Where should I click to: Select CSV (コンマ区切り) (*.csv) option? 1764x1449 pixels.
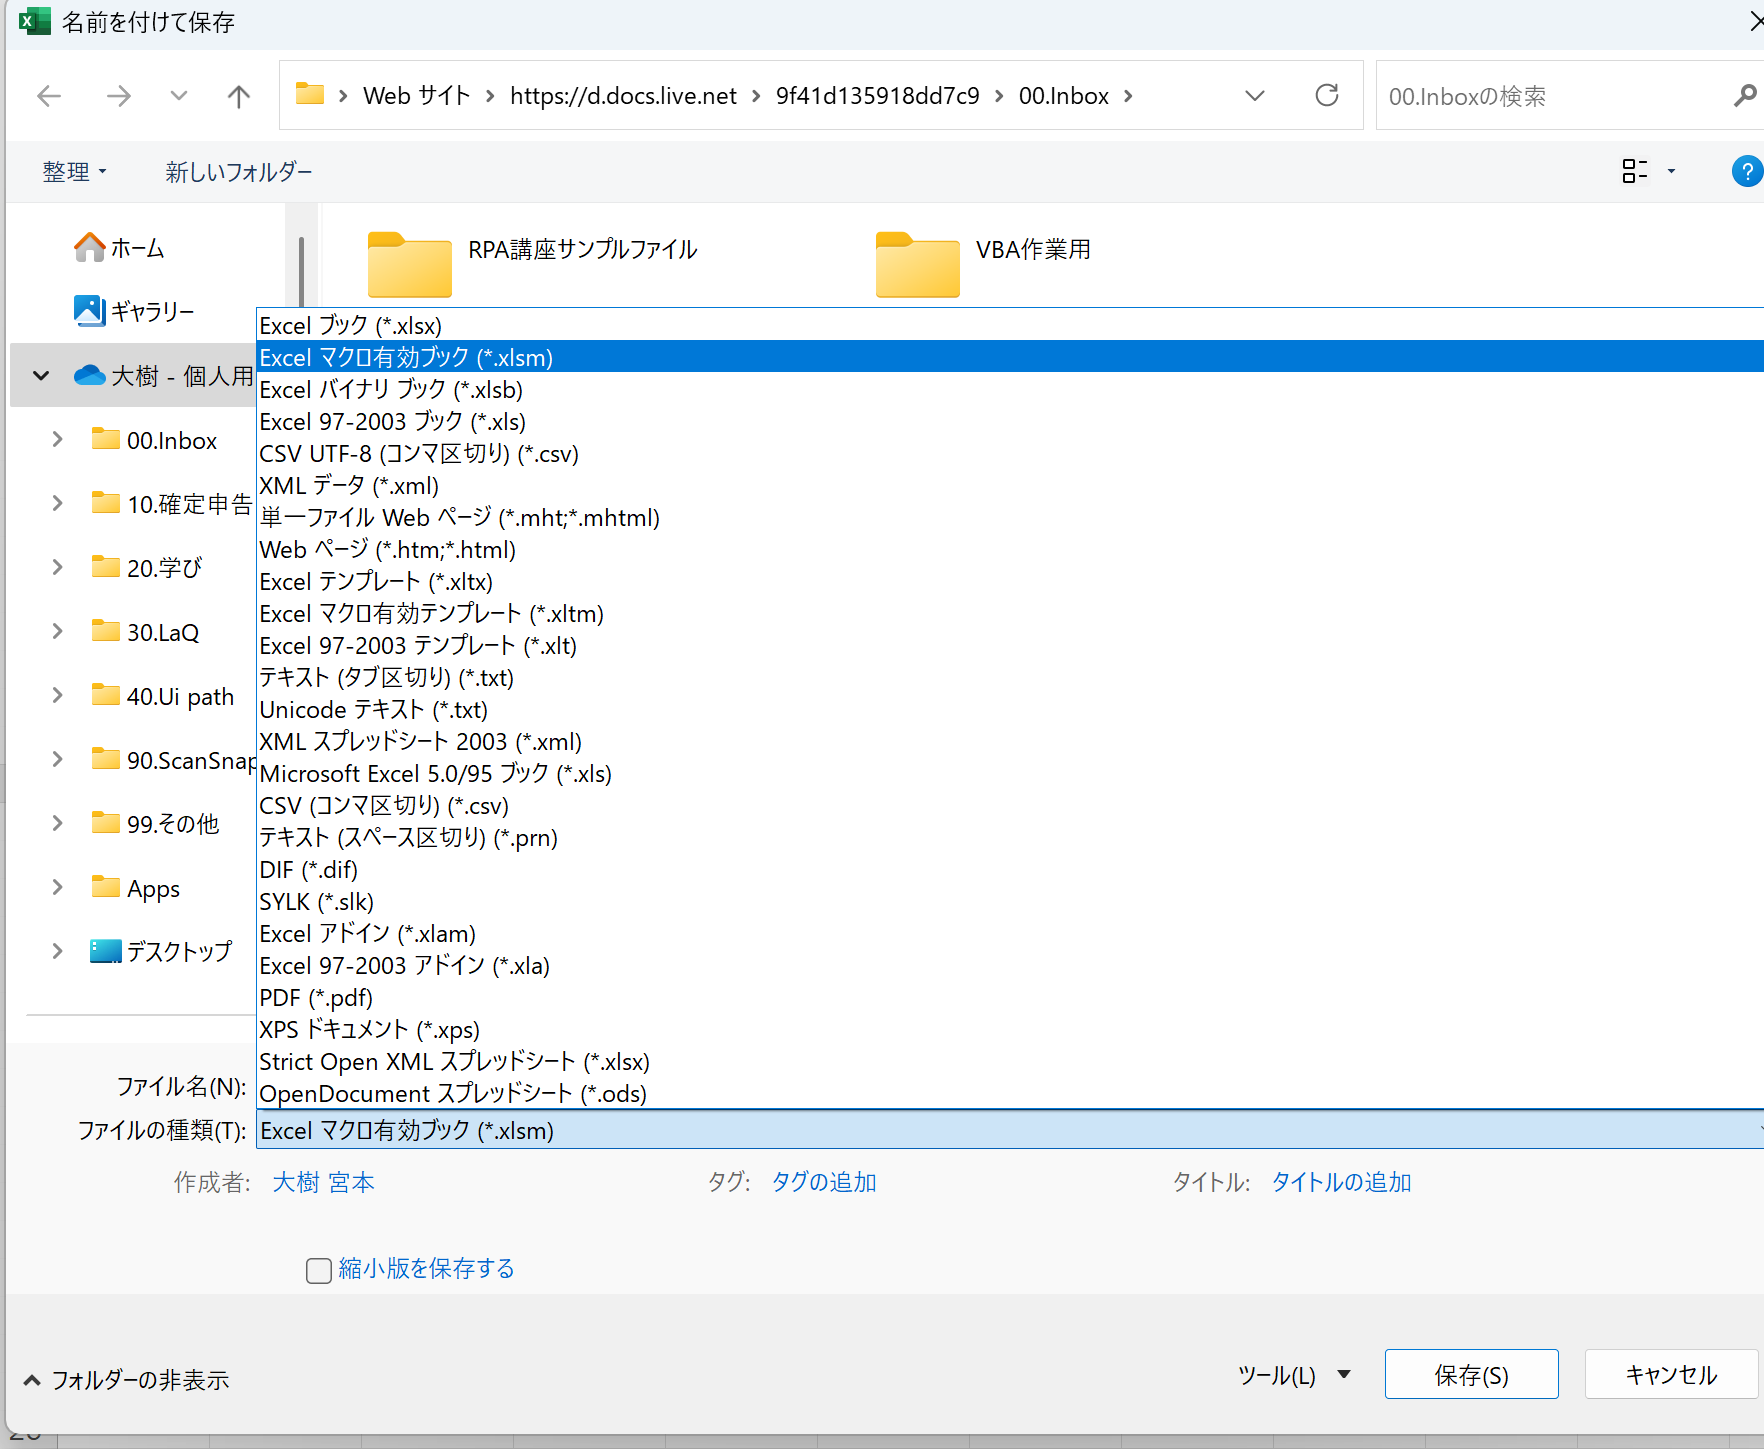tap(1010, 805)
